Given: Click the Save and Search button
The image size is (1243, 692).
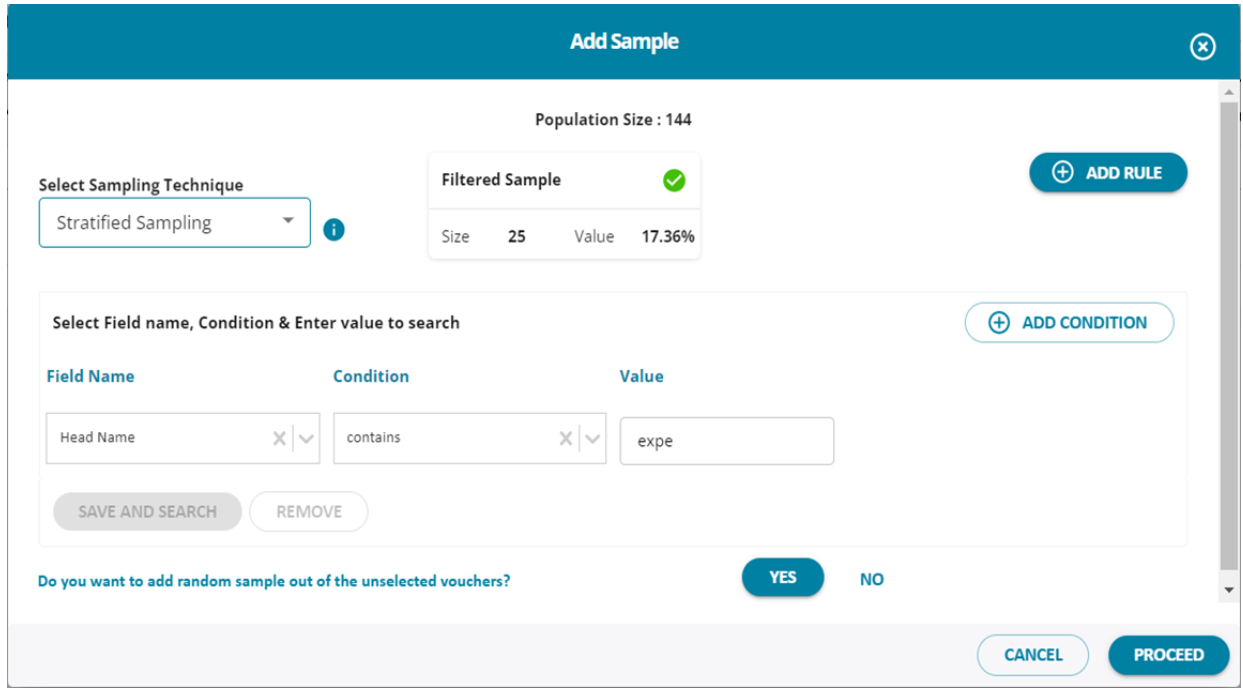Looking at the screenshot, I should click(147, 511).
